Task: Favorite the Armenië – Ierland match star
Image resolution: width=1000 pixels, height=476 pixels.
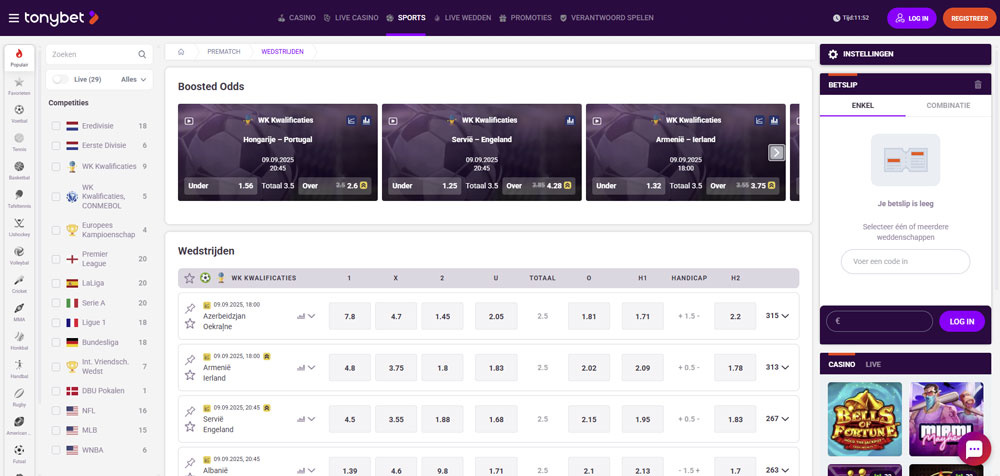Action: (189, 375)
